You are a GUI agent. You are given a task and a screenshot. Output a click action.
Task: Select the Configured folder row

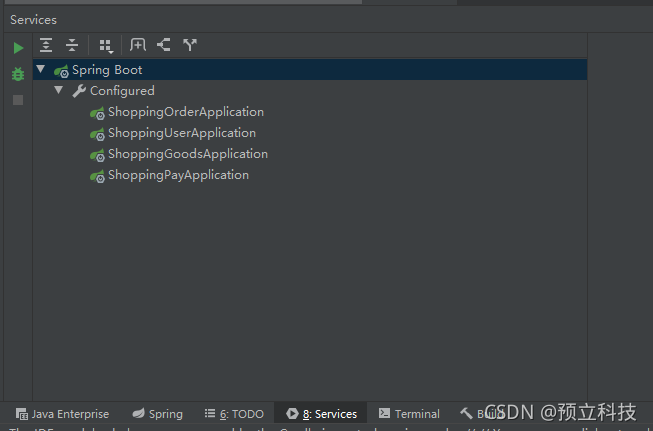(x=310, y=90)
